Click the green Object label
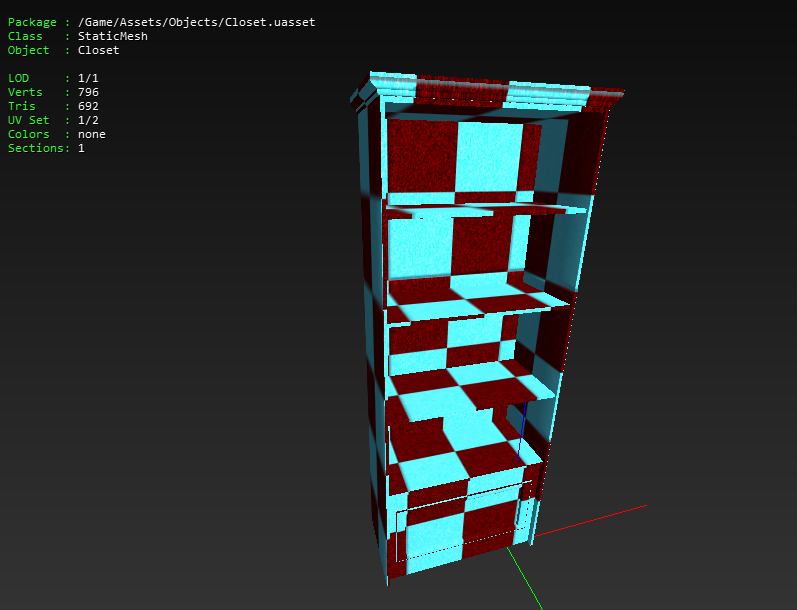Image resolution: width=797 pixels, height=610 pixels. click(x=28, y=50)
